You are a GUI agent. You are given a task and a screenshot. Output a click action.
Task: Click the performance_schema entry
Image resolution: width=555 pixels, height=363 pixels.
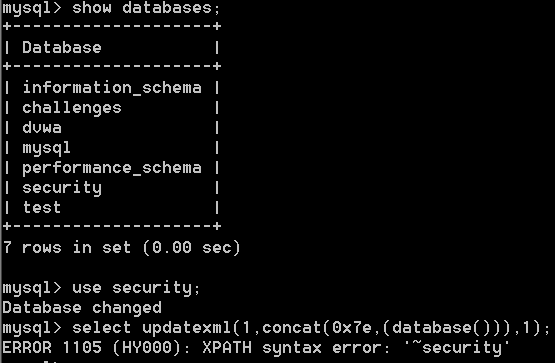click(112, 167)
